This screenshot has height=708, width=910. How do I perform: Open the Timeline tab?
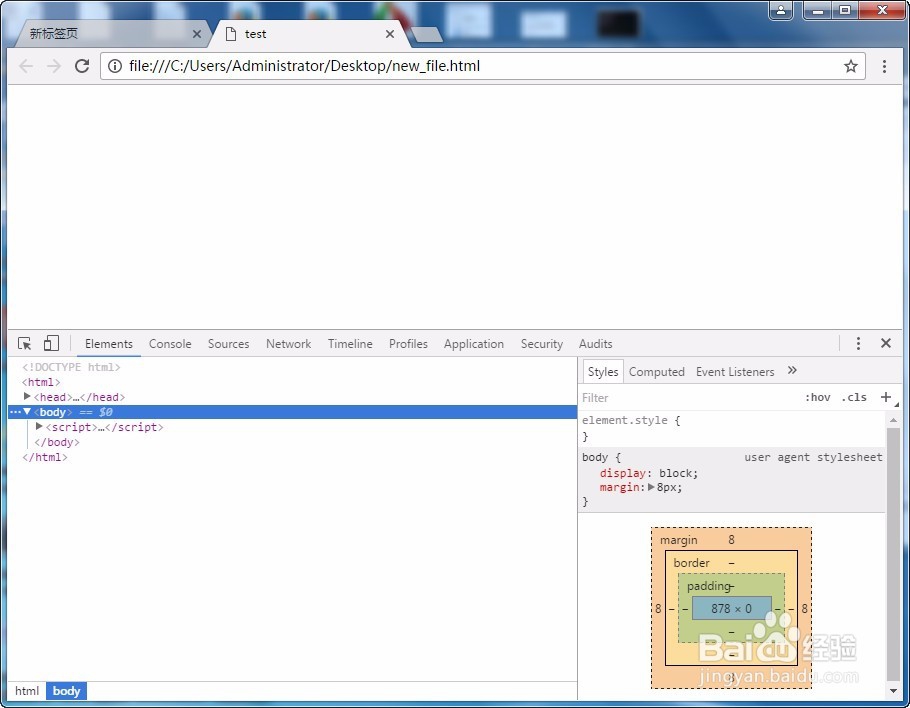(x=350, y=344)
